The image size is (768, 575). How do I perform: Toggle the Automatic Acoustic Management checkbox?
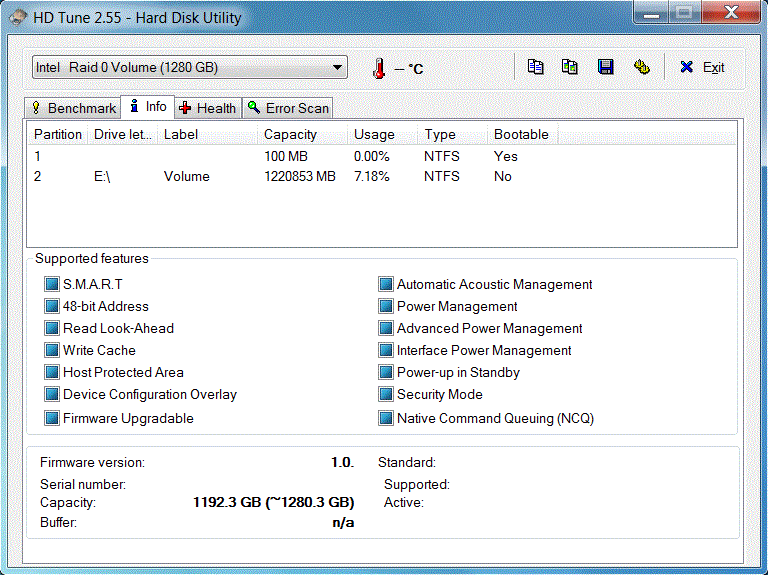tap(385, 284)
